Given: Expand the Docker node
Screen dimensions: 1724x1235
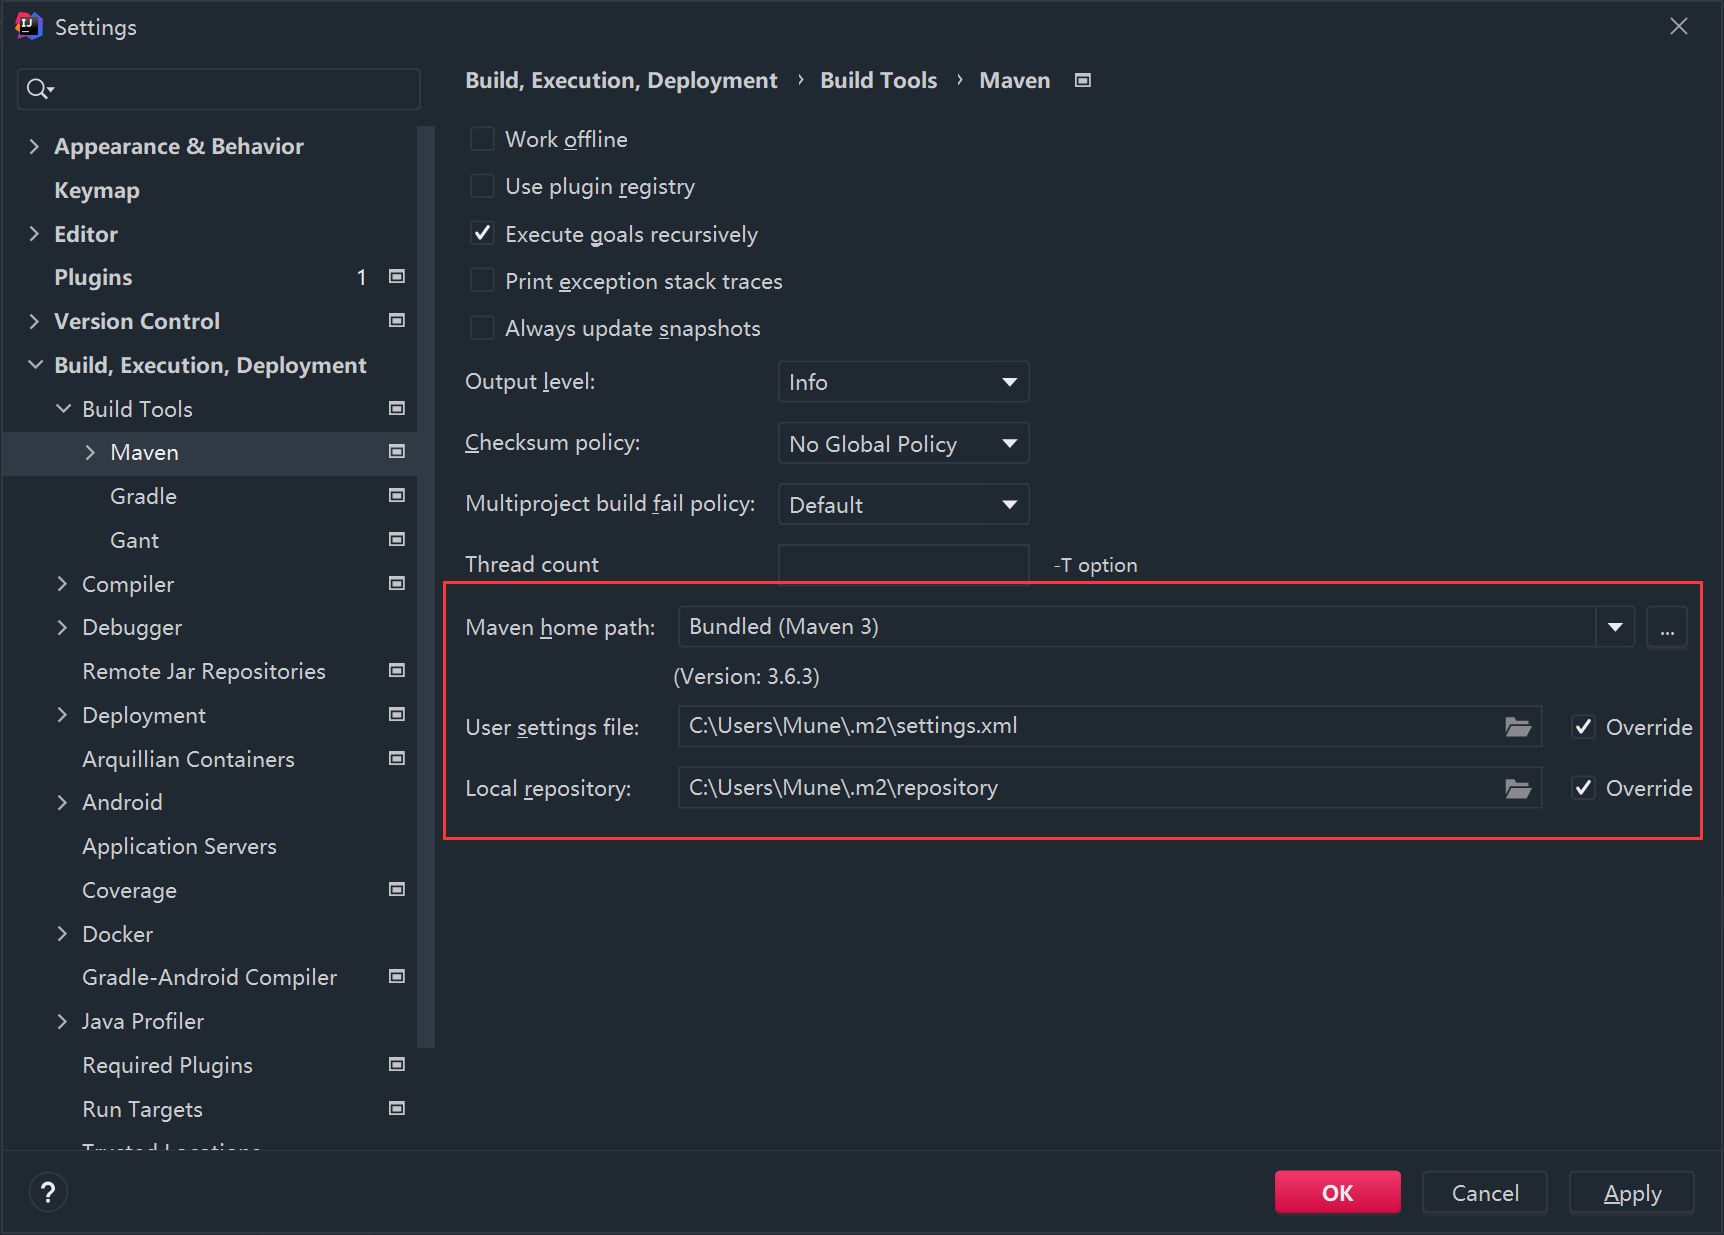Looking at the screenshot, I should pos(62,934).
